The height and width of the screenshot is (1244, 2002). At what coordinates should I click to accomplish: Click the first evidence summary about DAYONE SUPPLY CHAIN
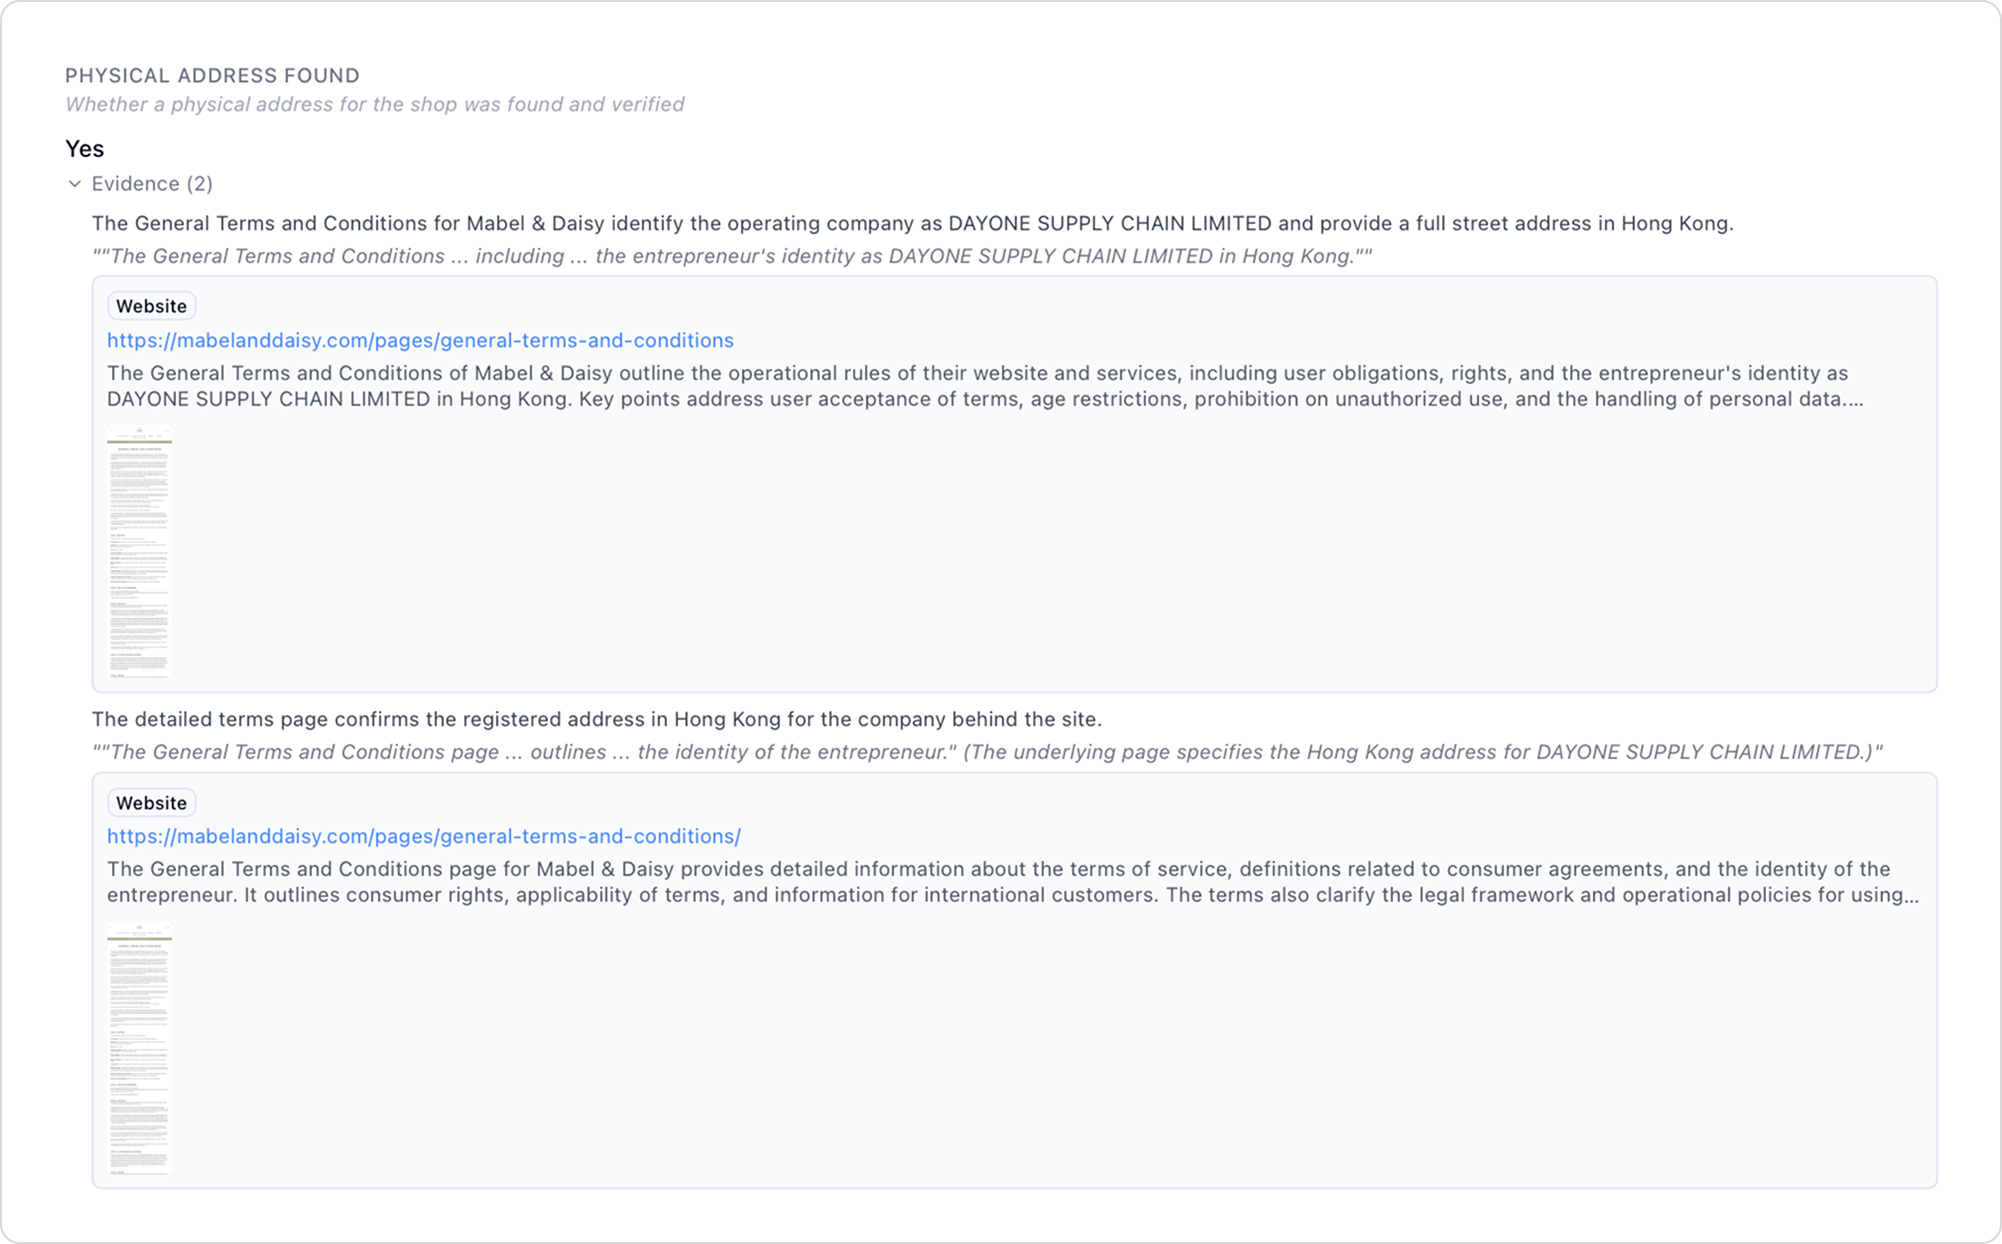[x=912, y=223]
